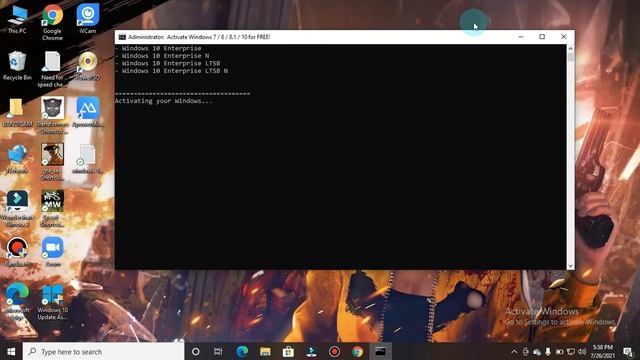
Task: Select the Network desktop icon
Action: click(17, 159)
